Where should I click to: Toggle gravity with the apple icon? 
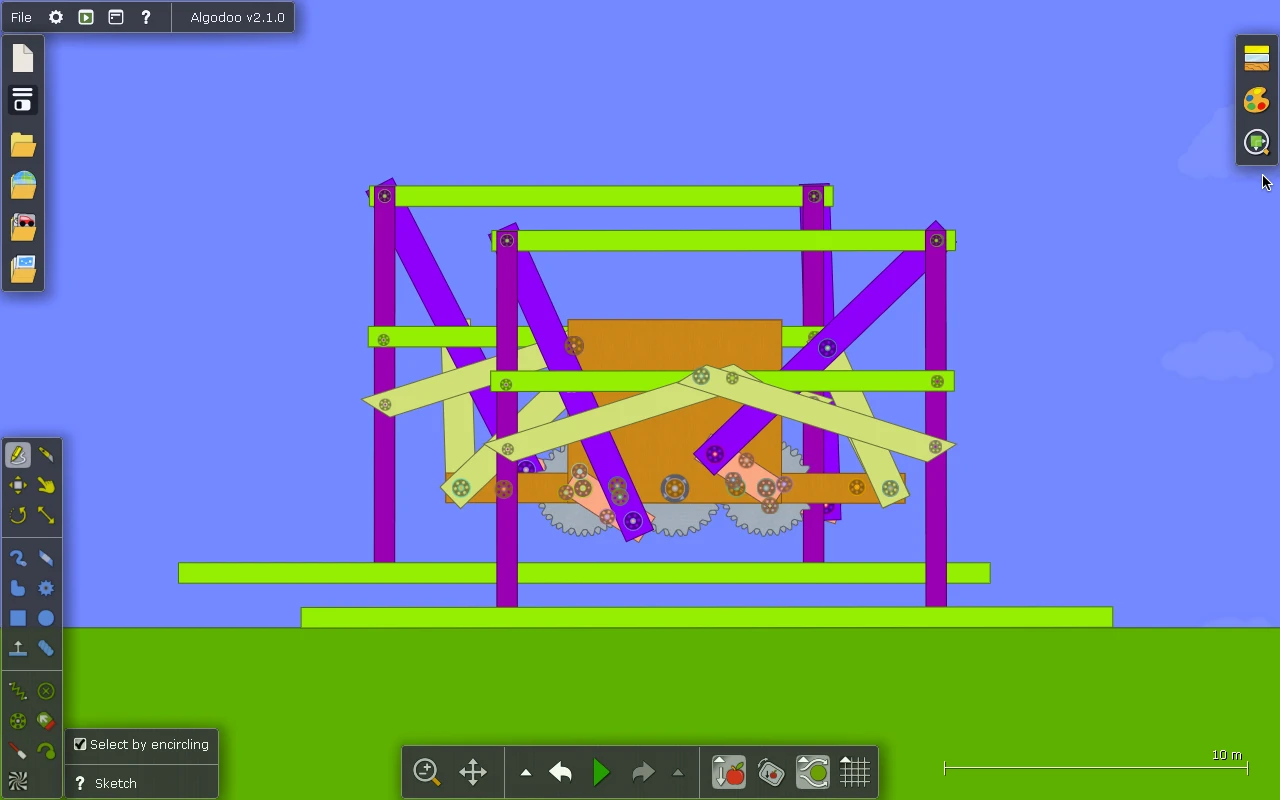point(729,772)
